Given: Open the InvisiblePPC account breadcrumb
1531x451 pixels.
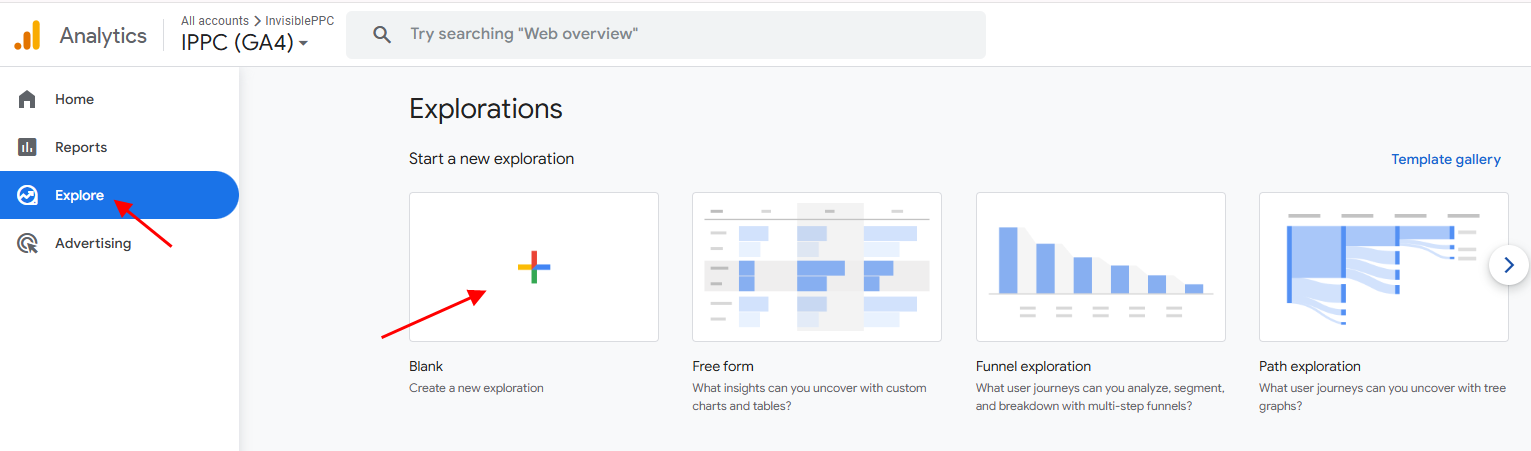Looking at the screenshot, I should [299, 20].
